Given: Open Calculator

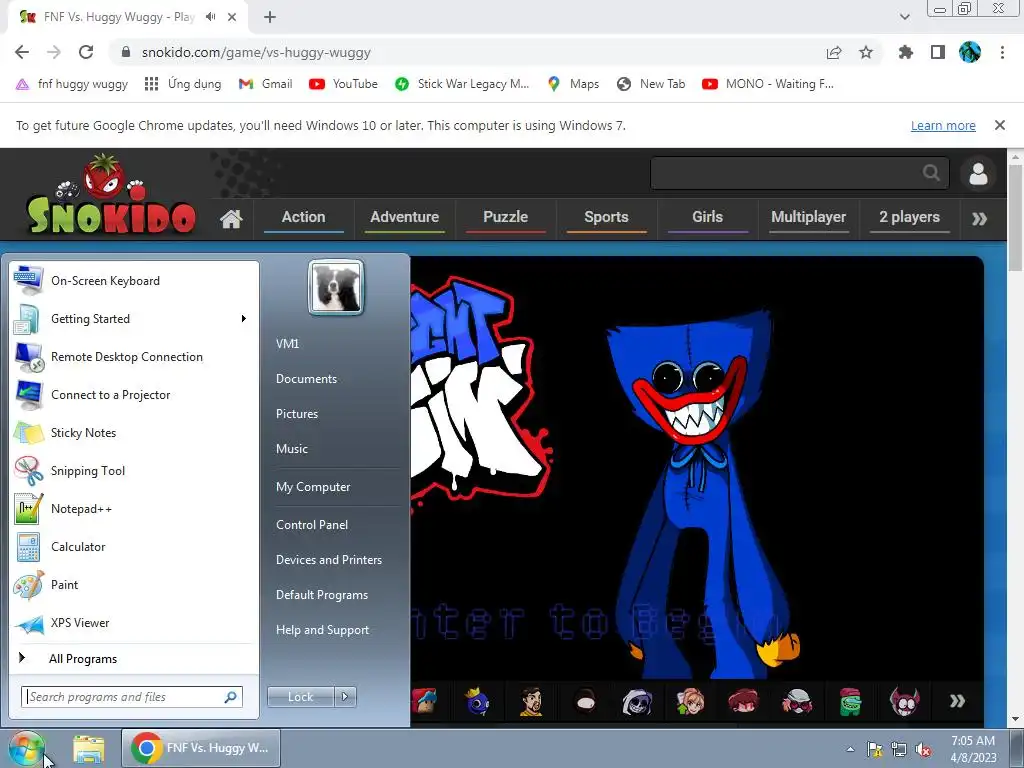Looking at the screenshot, I should click(x=134, y=547).
